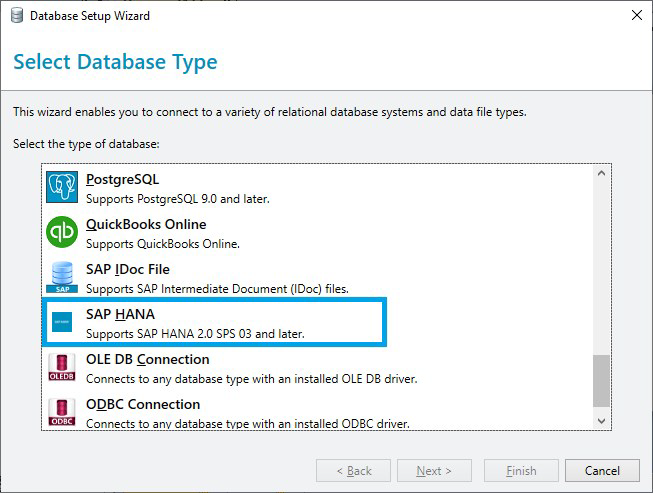Select the QuickBooks Online entry title
This screenshot has width=653, height=493.
click(x=146, y=224)
